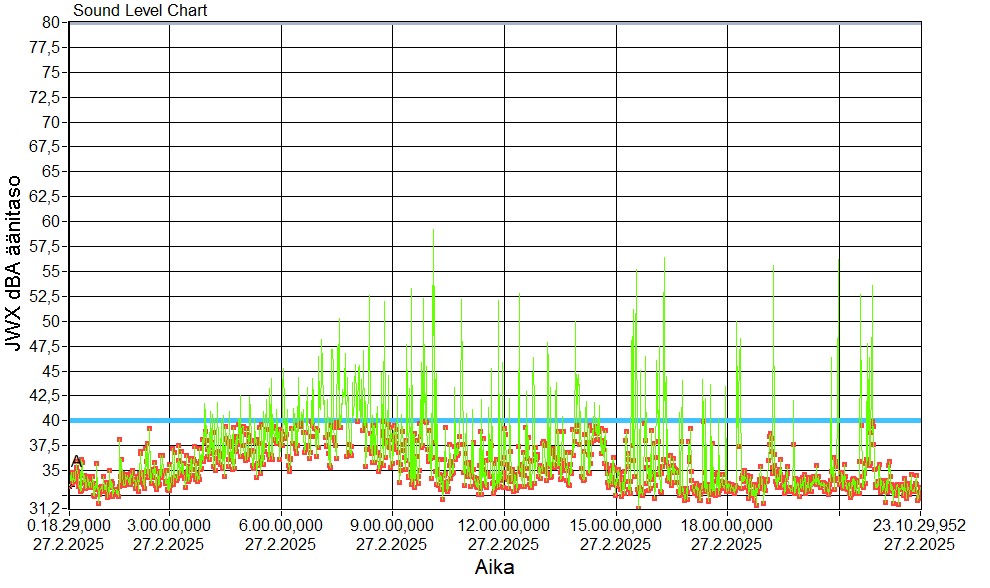Pick the 18.00.00,000 time label
This screenshot has width=990, height=588.
pyautogui.click(x=726, y=525)
